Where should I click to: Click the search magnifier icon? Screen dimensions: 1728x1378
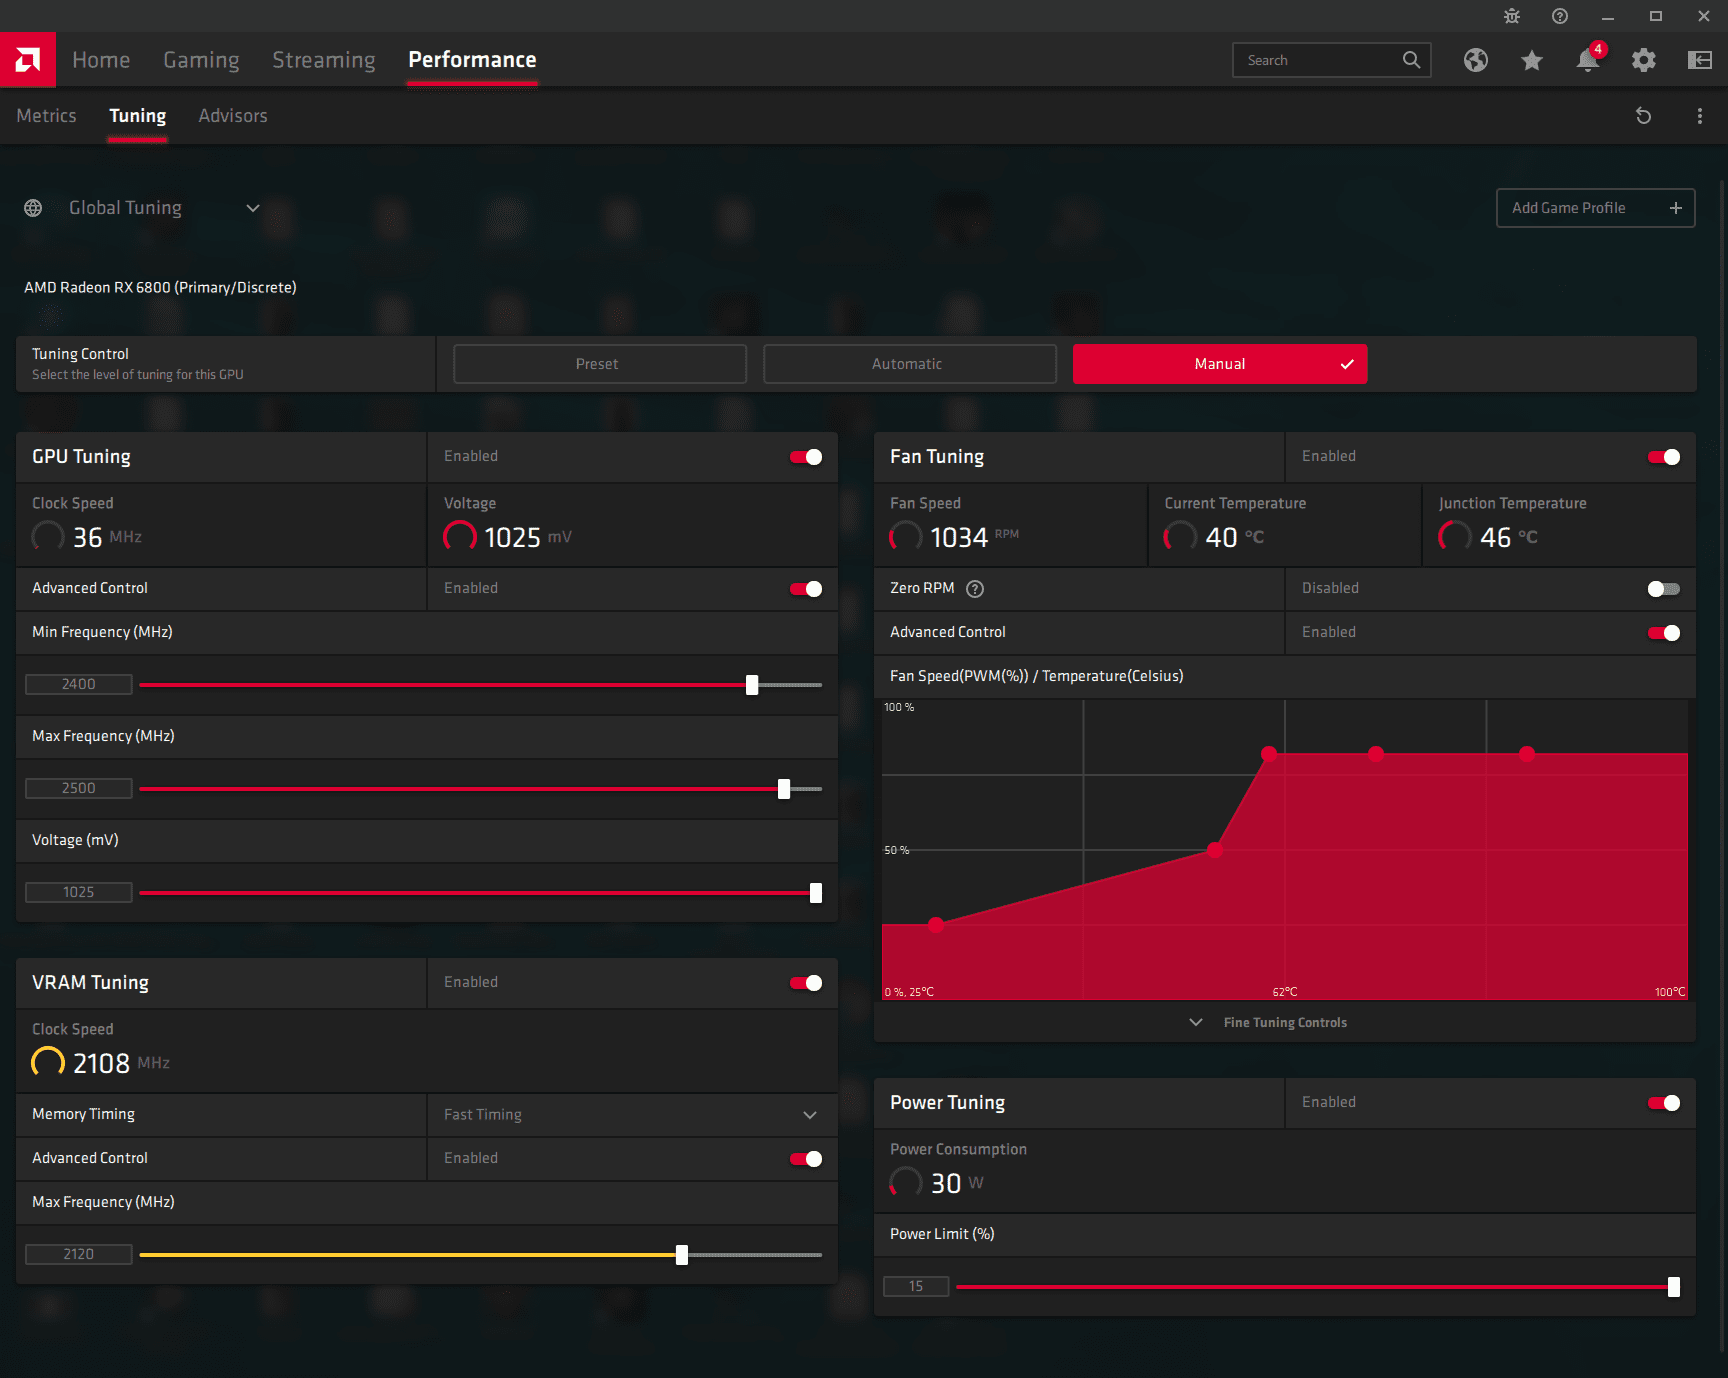(x=1411, y=60)
